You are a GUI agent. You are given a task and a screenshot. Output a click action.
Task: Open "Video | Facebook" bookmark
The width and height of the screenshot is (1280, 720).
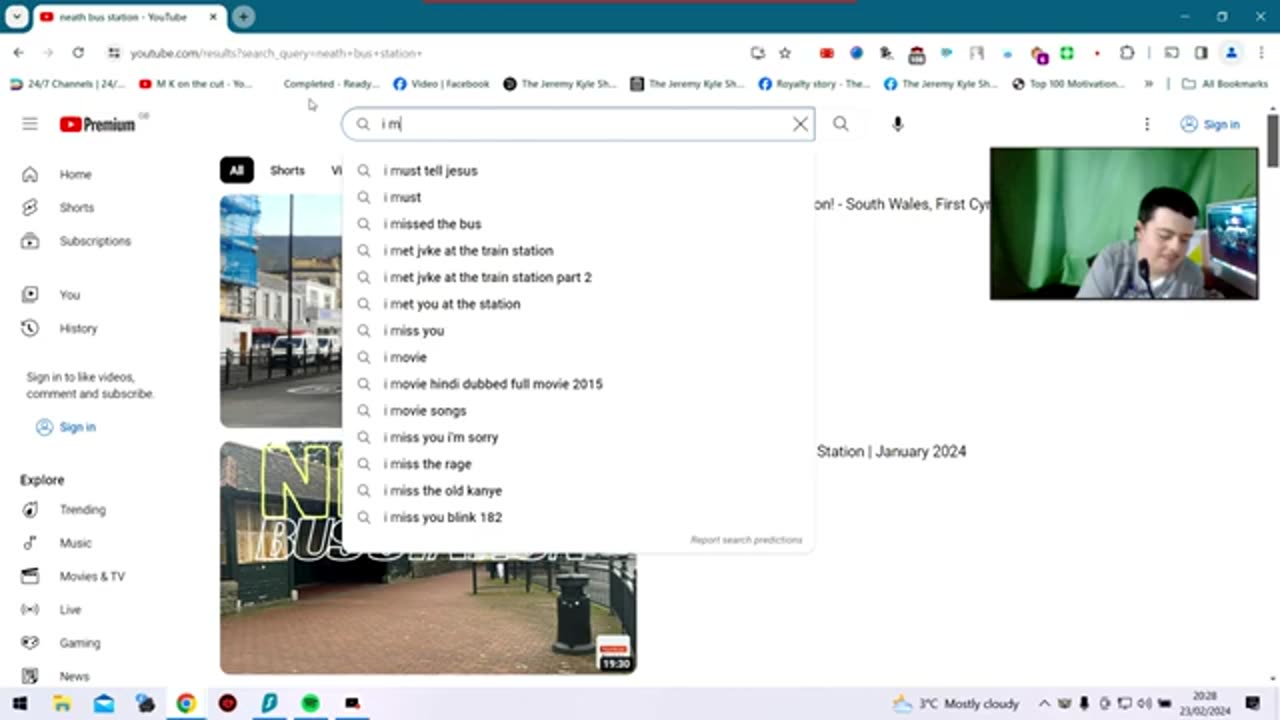tap(442, 84)
